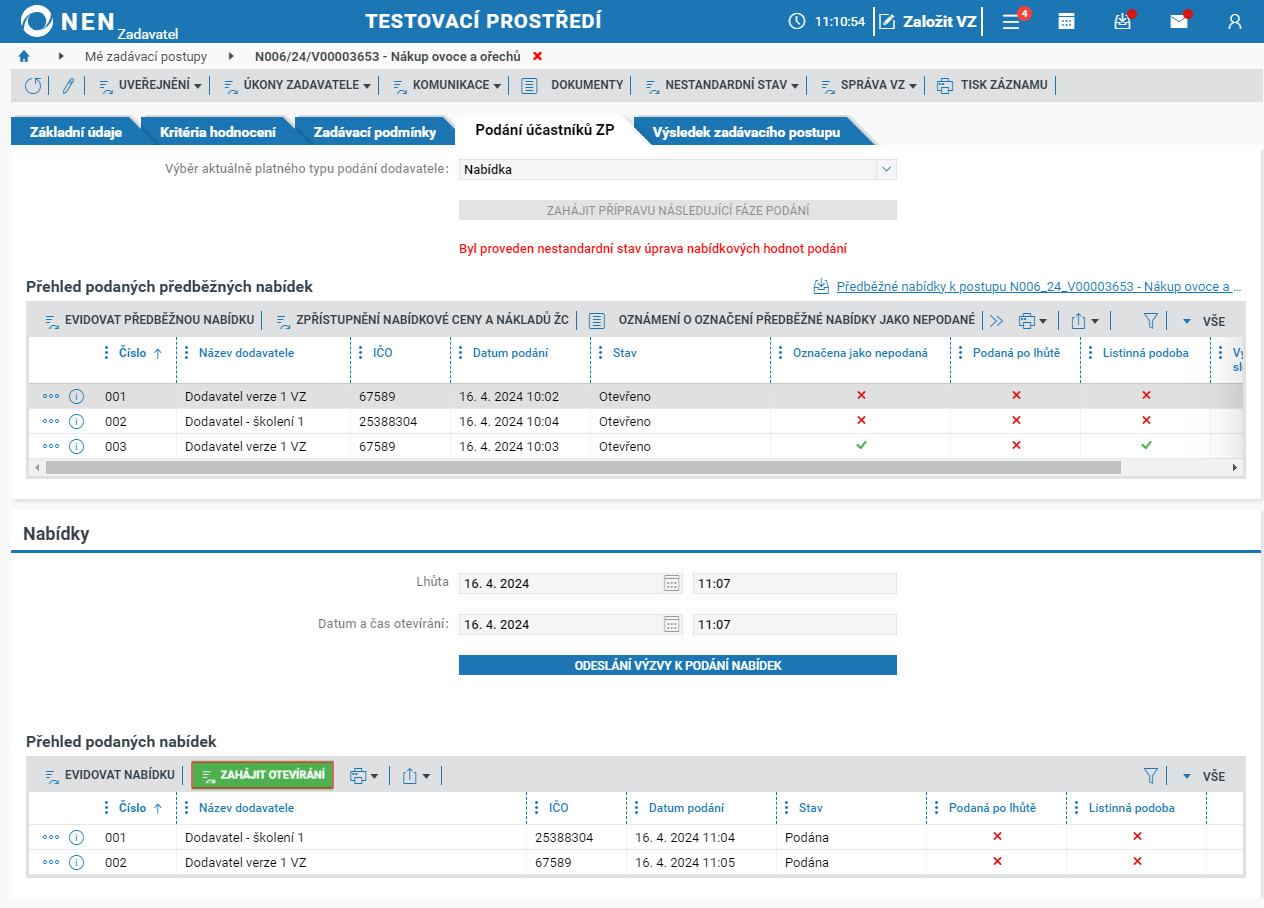Open DOKUMENTY in the toolbar

tap(573, 86)
